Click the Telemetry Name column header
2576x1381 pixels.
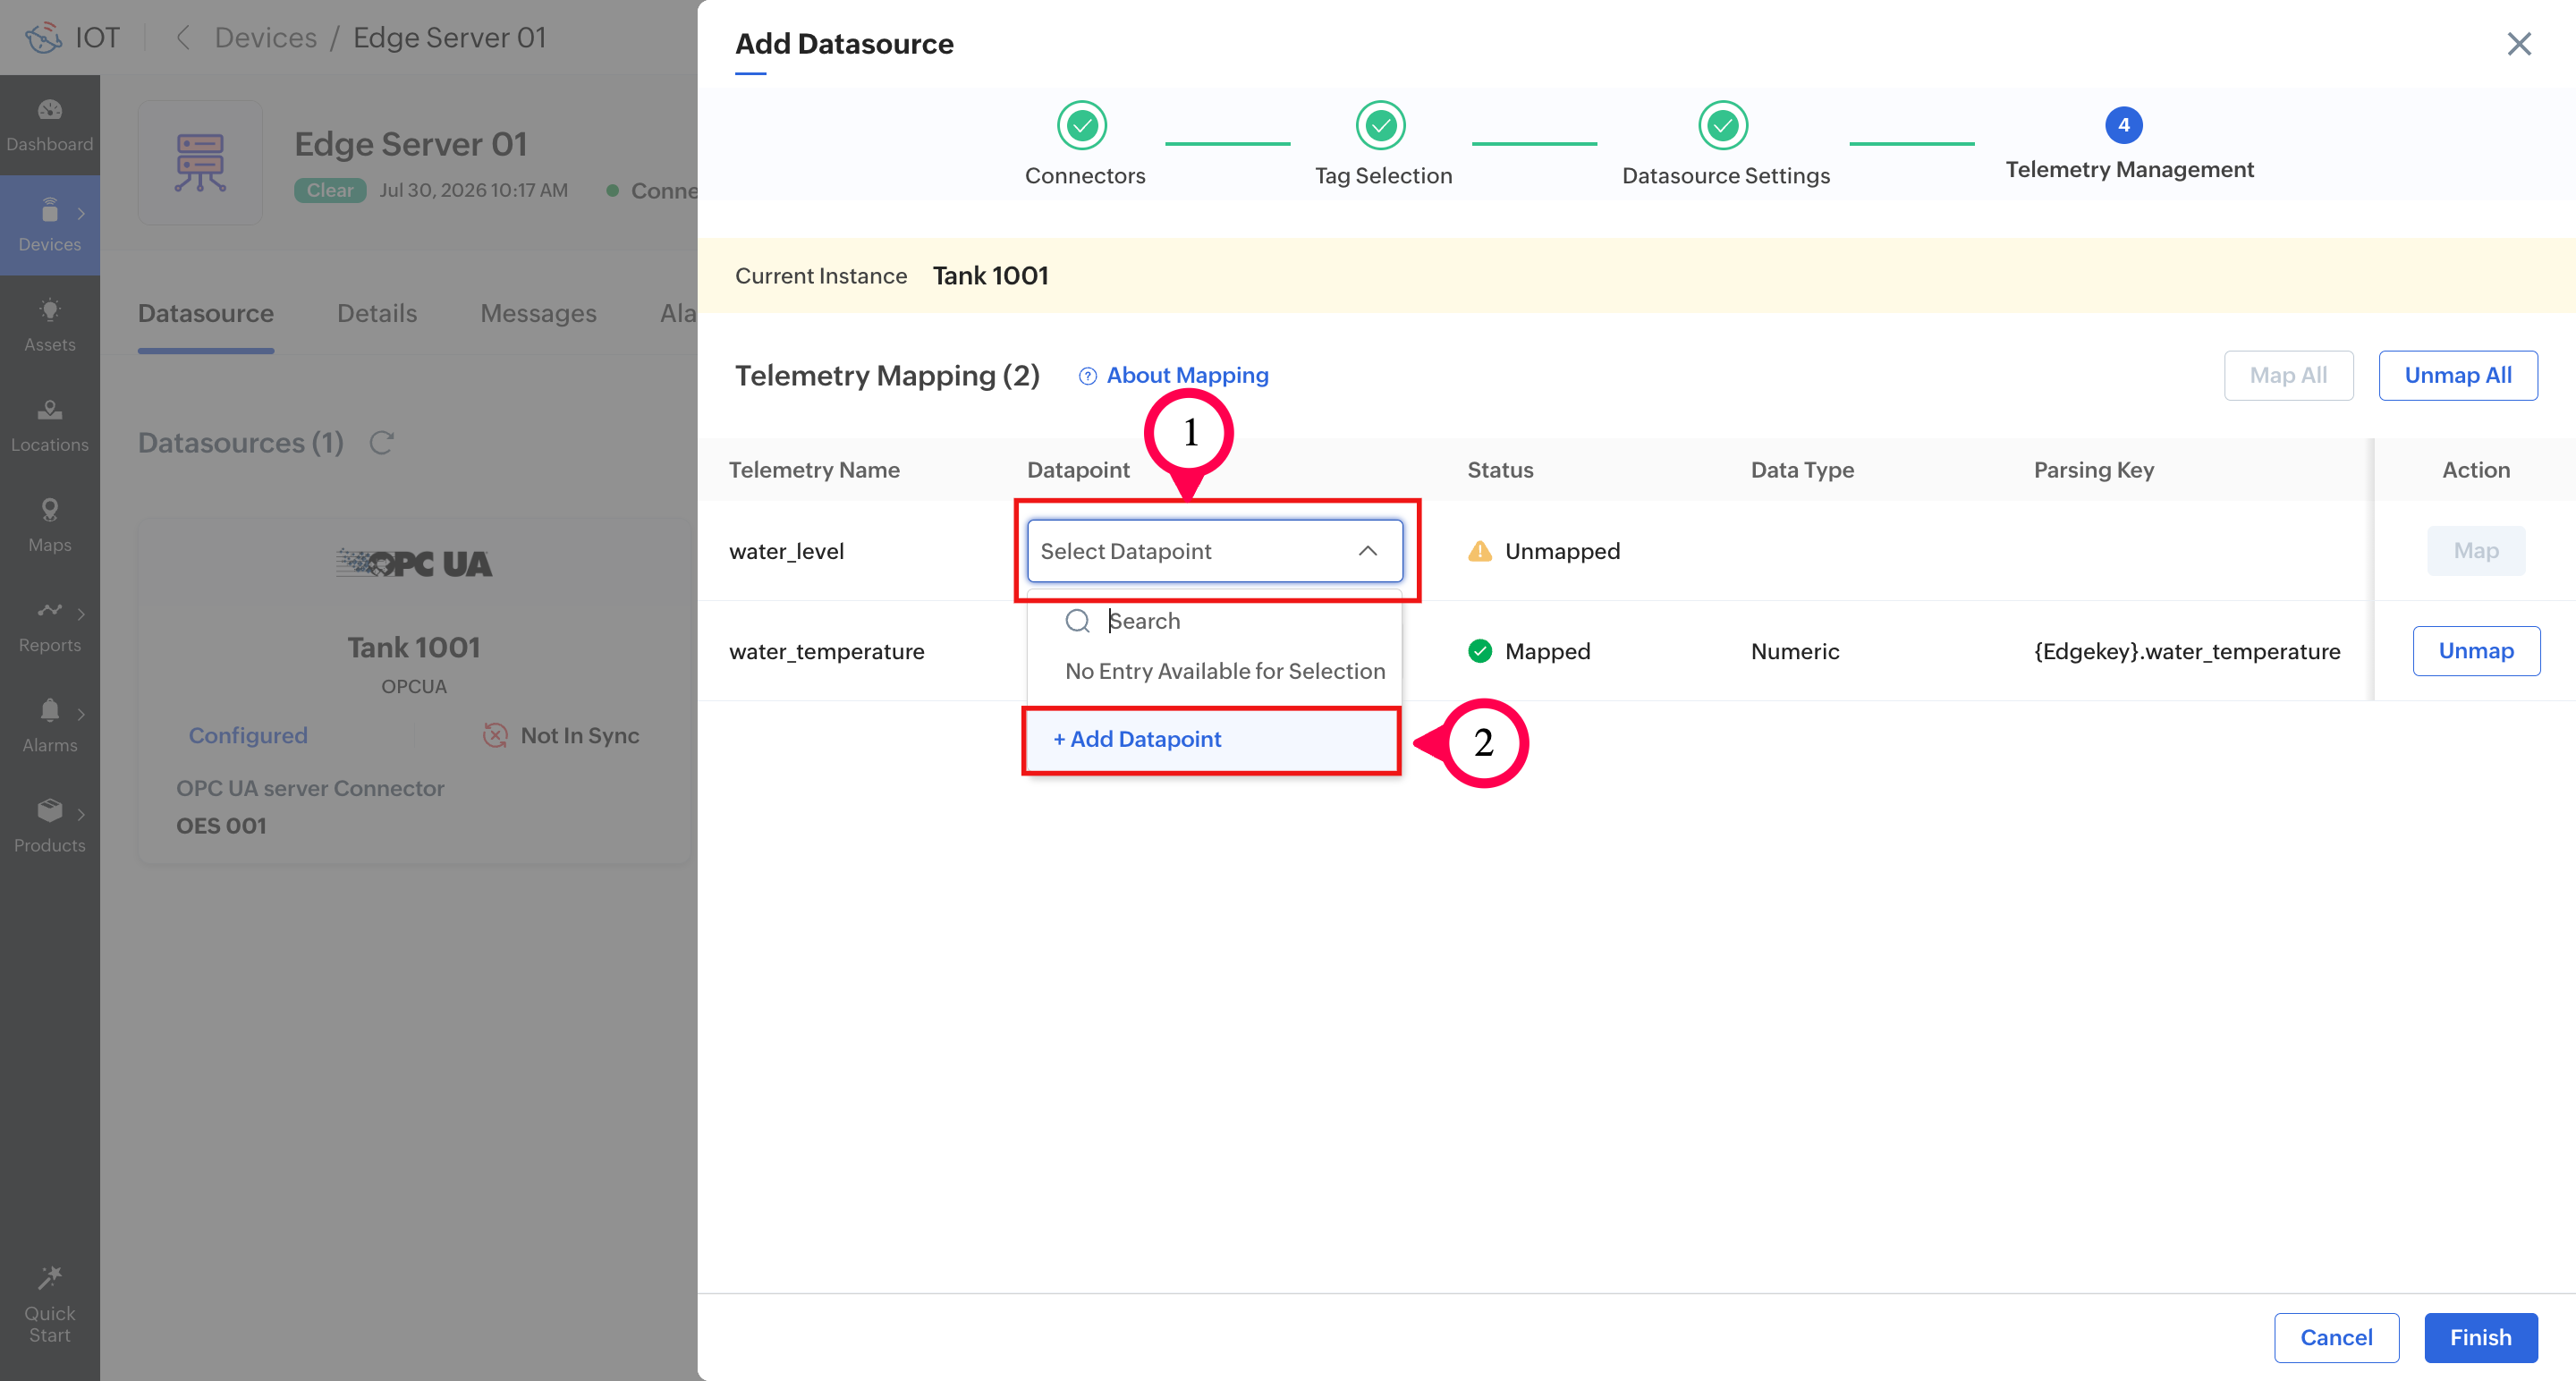(814, 470)
